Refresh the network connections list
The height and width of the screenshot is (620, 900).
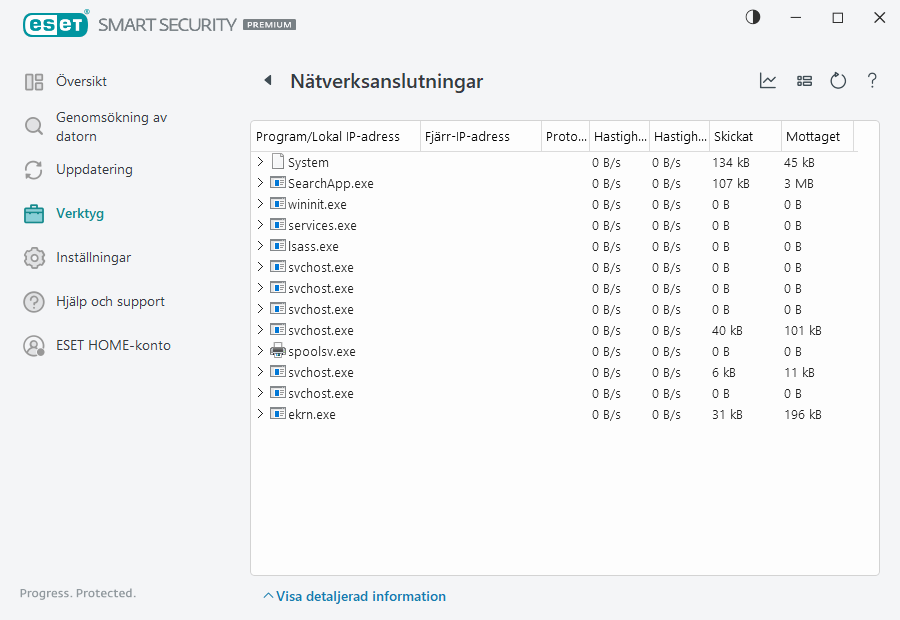pos(838,81)
